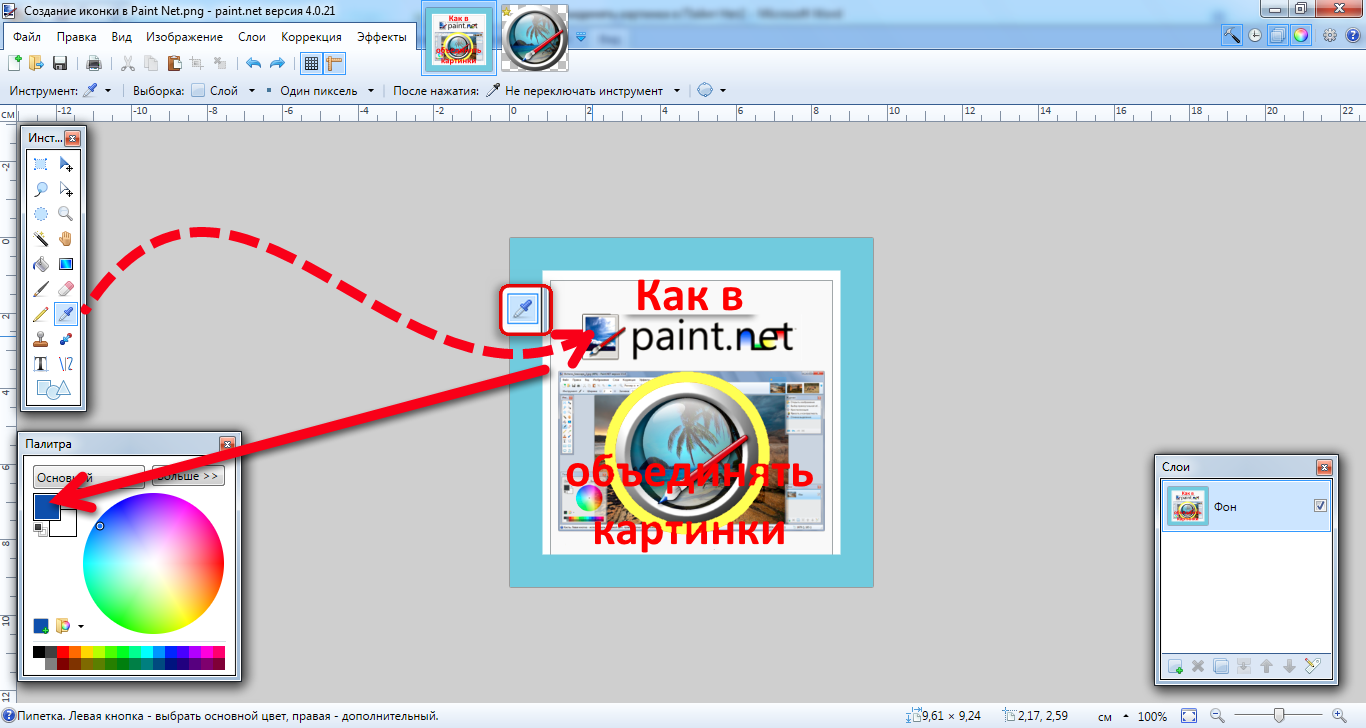This screenshot has width=1366, height=728.
Task: Click the Cut scissors icon
Action: pyautogui.click(x=128, y=63)
